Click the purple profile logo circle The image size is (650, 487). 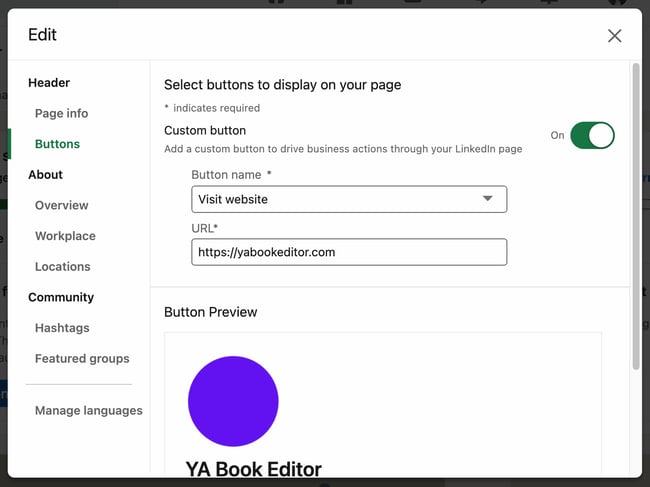(x=233, y=401)
